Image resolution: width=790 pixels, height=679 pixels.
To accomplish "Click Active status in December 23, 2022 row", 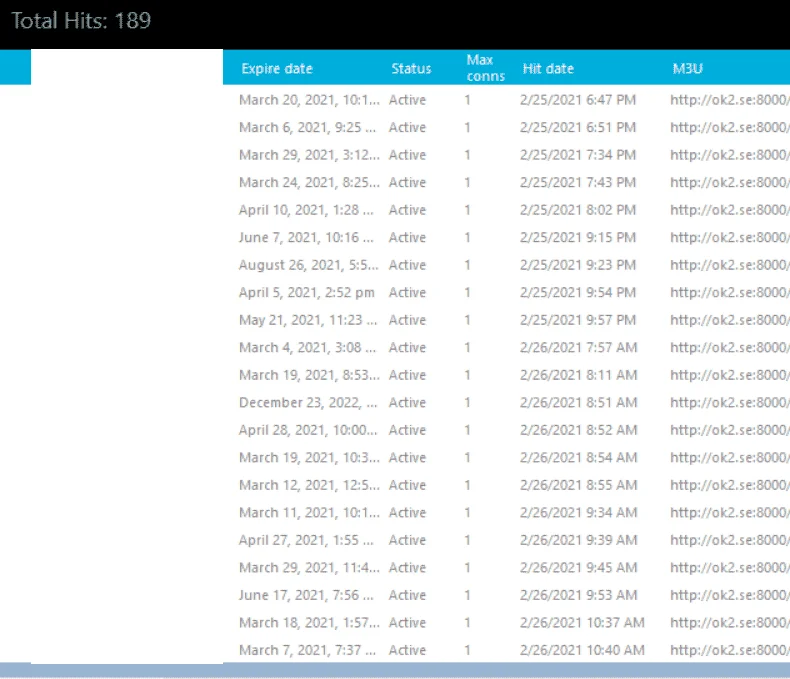I will pos(407,402).
